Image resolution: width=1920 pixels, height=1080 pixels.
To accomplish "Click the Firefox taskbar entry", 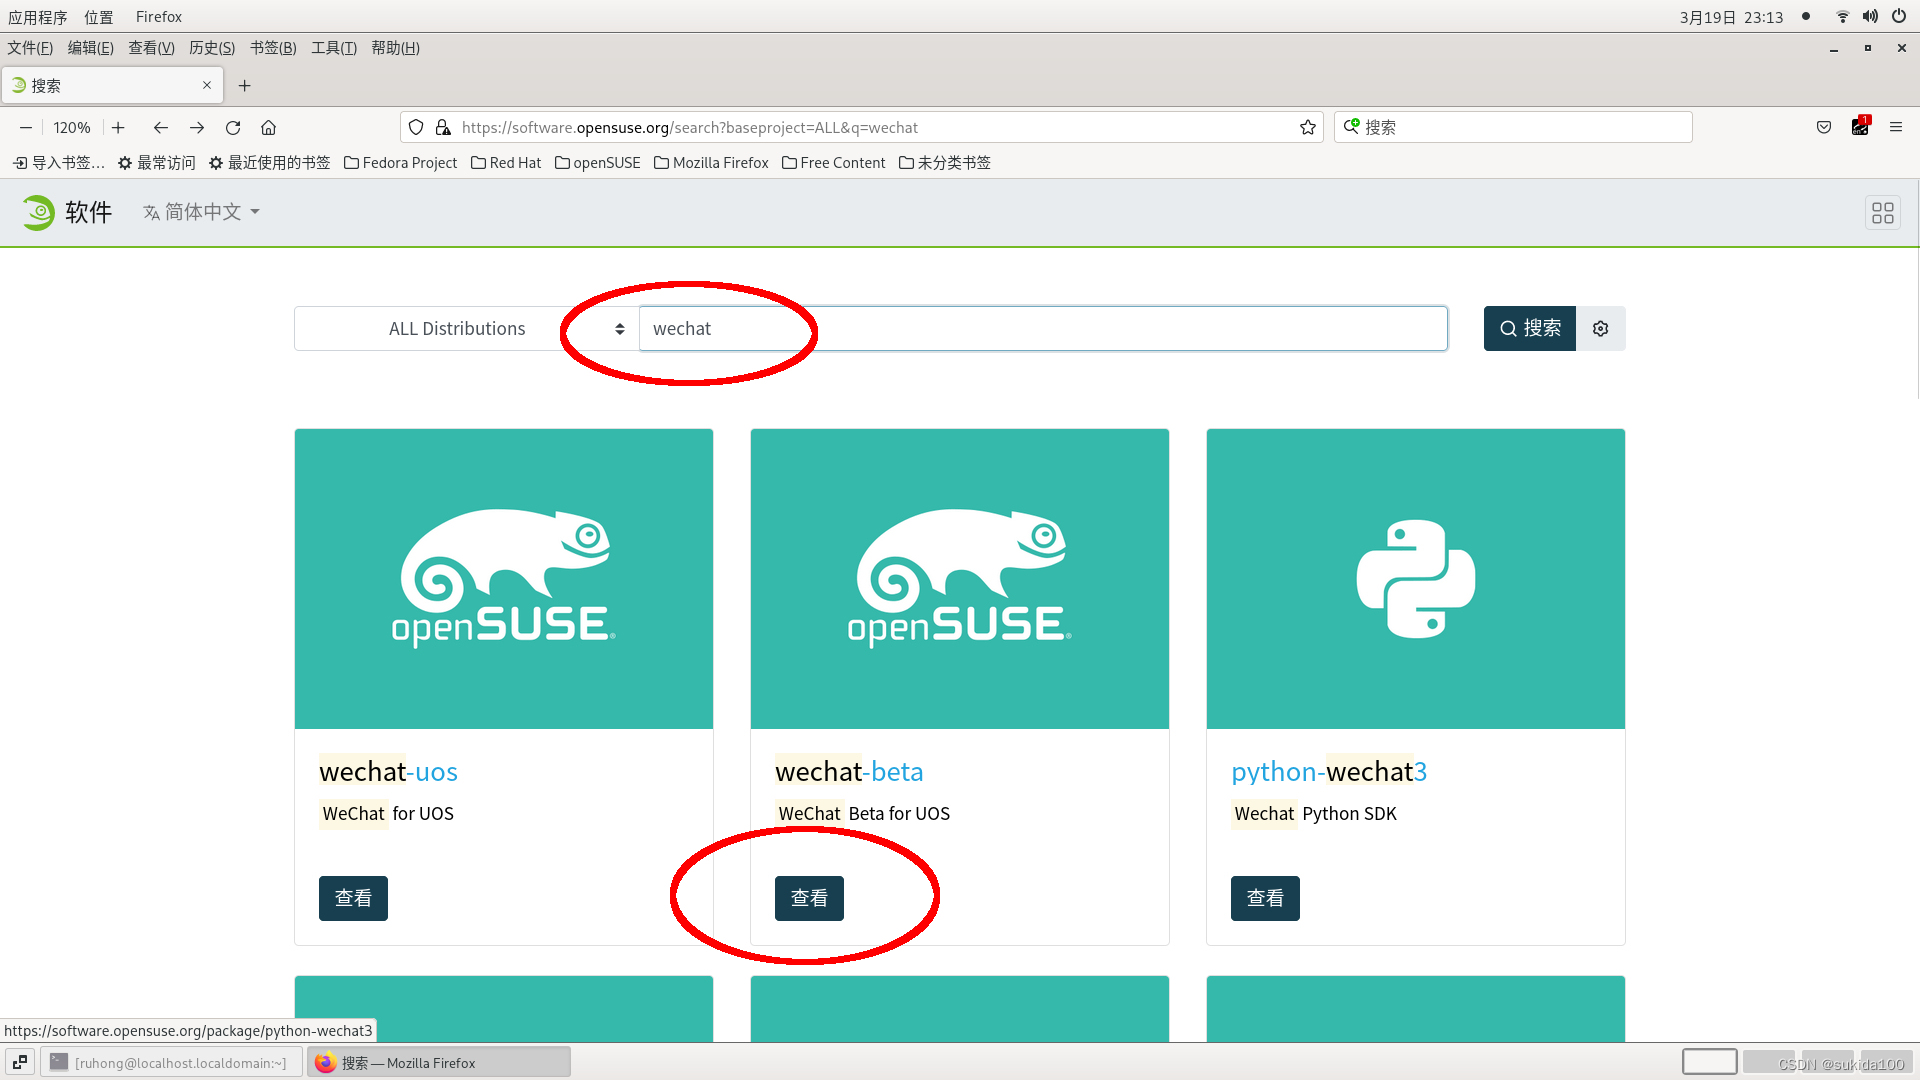I will click(439, 1062).
